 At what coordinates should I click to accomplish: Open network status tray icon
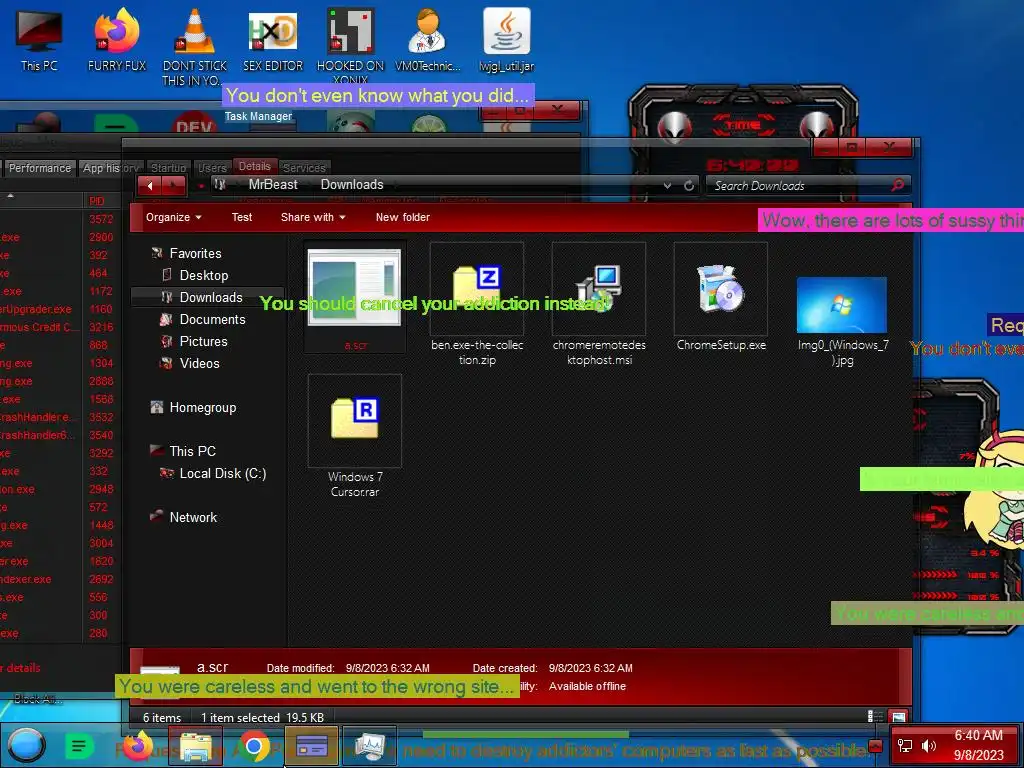904,746
